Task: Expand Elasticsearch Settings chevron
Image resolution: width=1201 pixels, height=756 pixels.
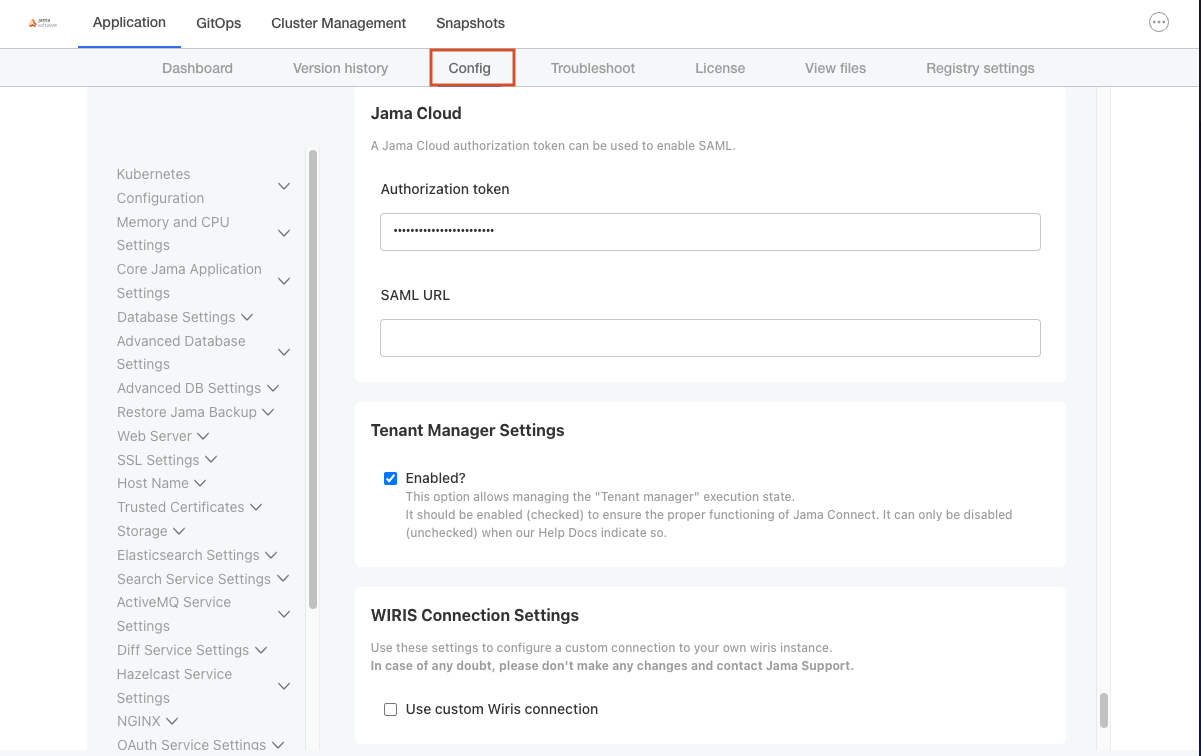Action: (x=271, y=555)
